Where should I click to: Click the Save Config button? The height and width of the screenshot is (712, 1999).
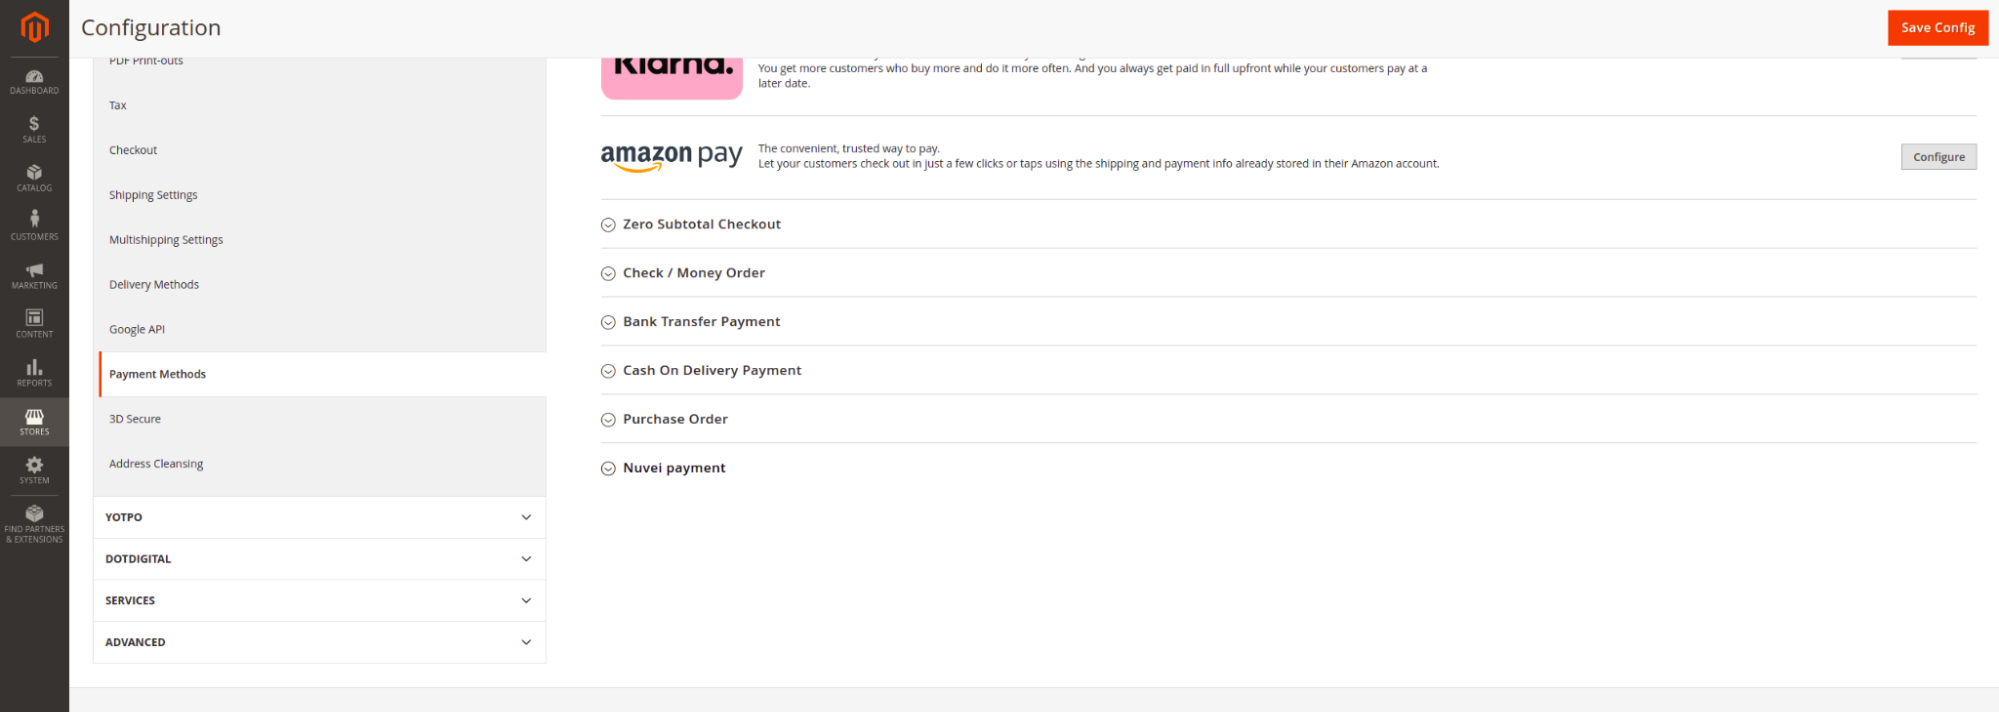point(1937,28)
